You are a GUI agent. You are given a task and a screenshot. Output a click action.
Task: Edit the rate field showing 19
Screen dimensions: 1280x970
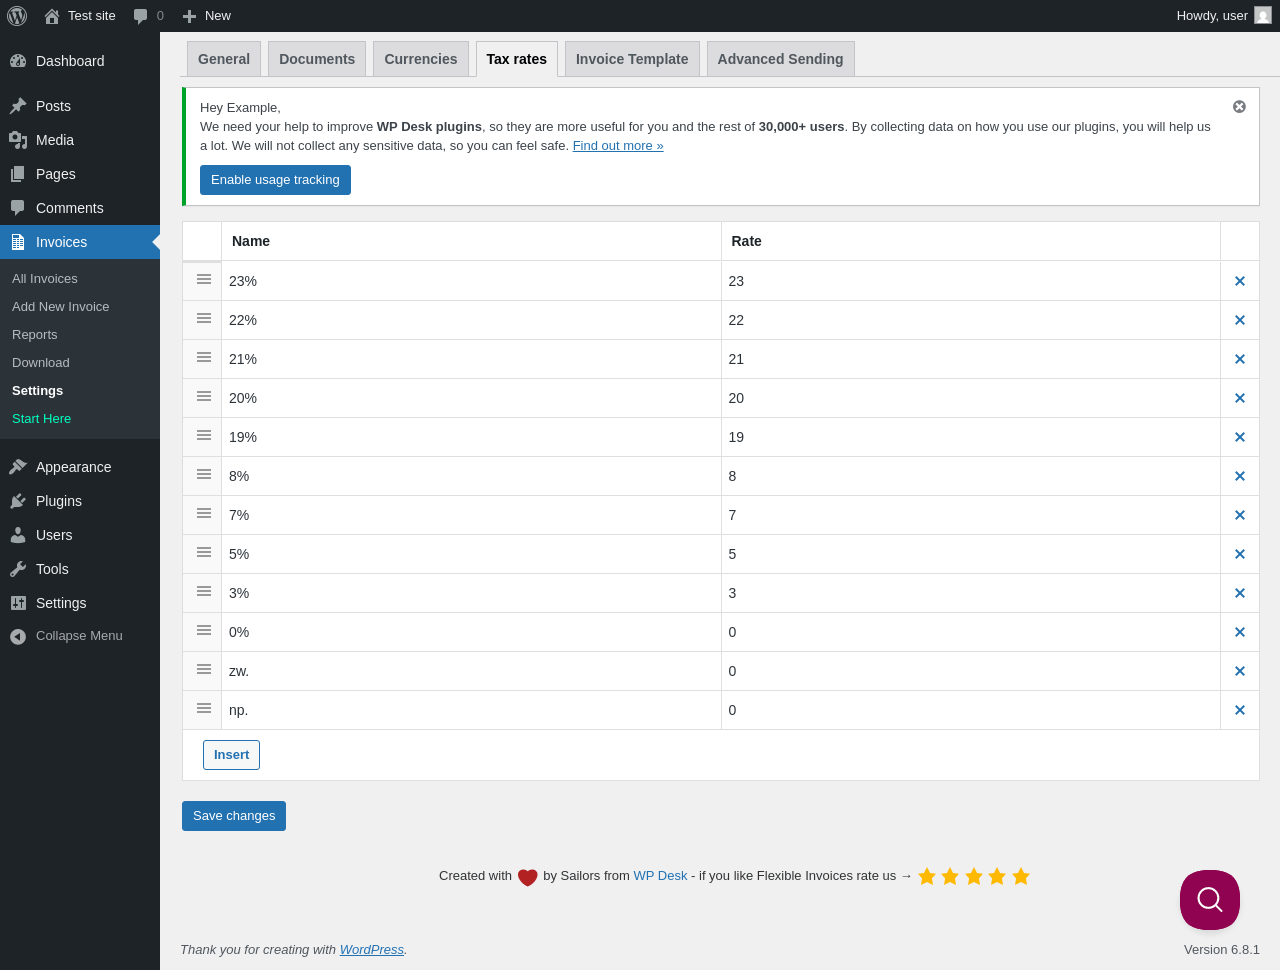[970, 437]
